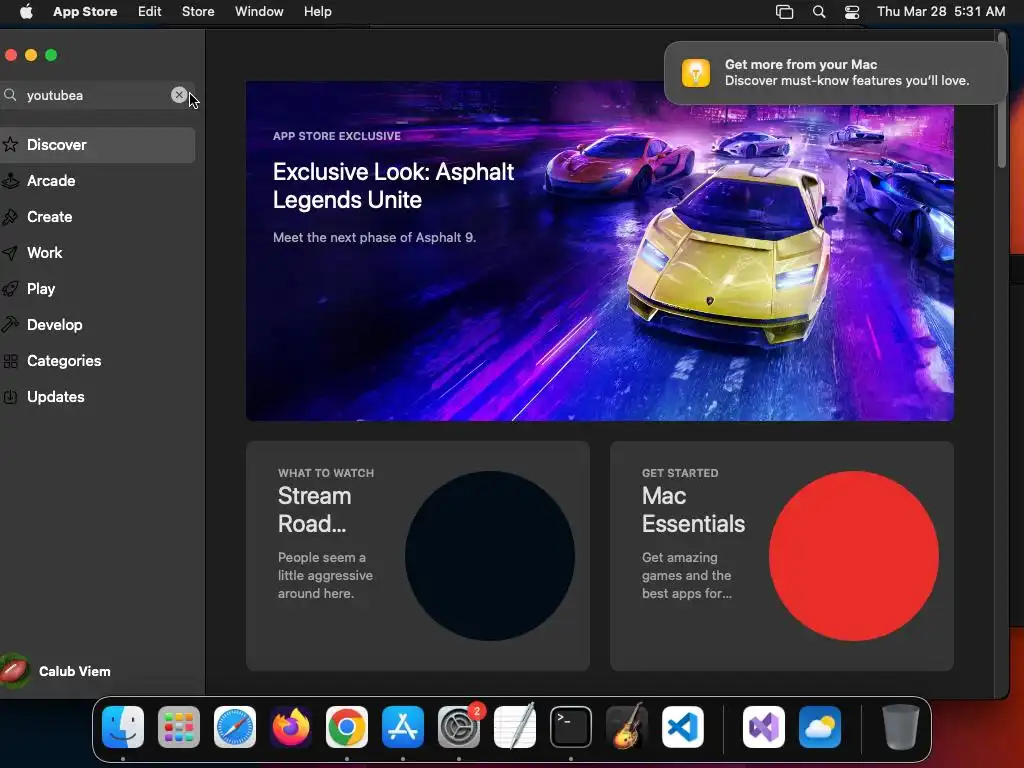Open the Updates section
Viewport: 1024px width, 768px height.
pos(97,396)
